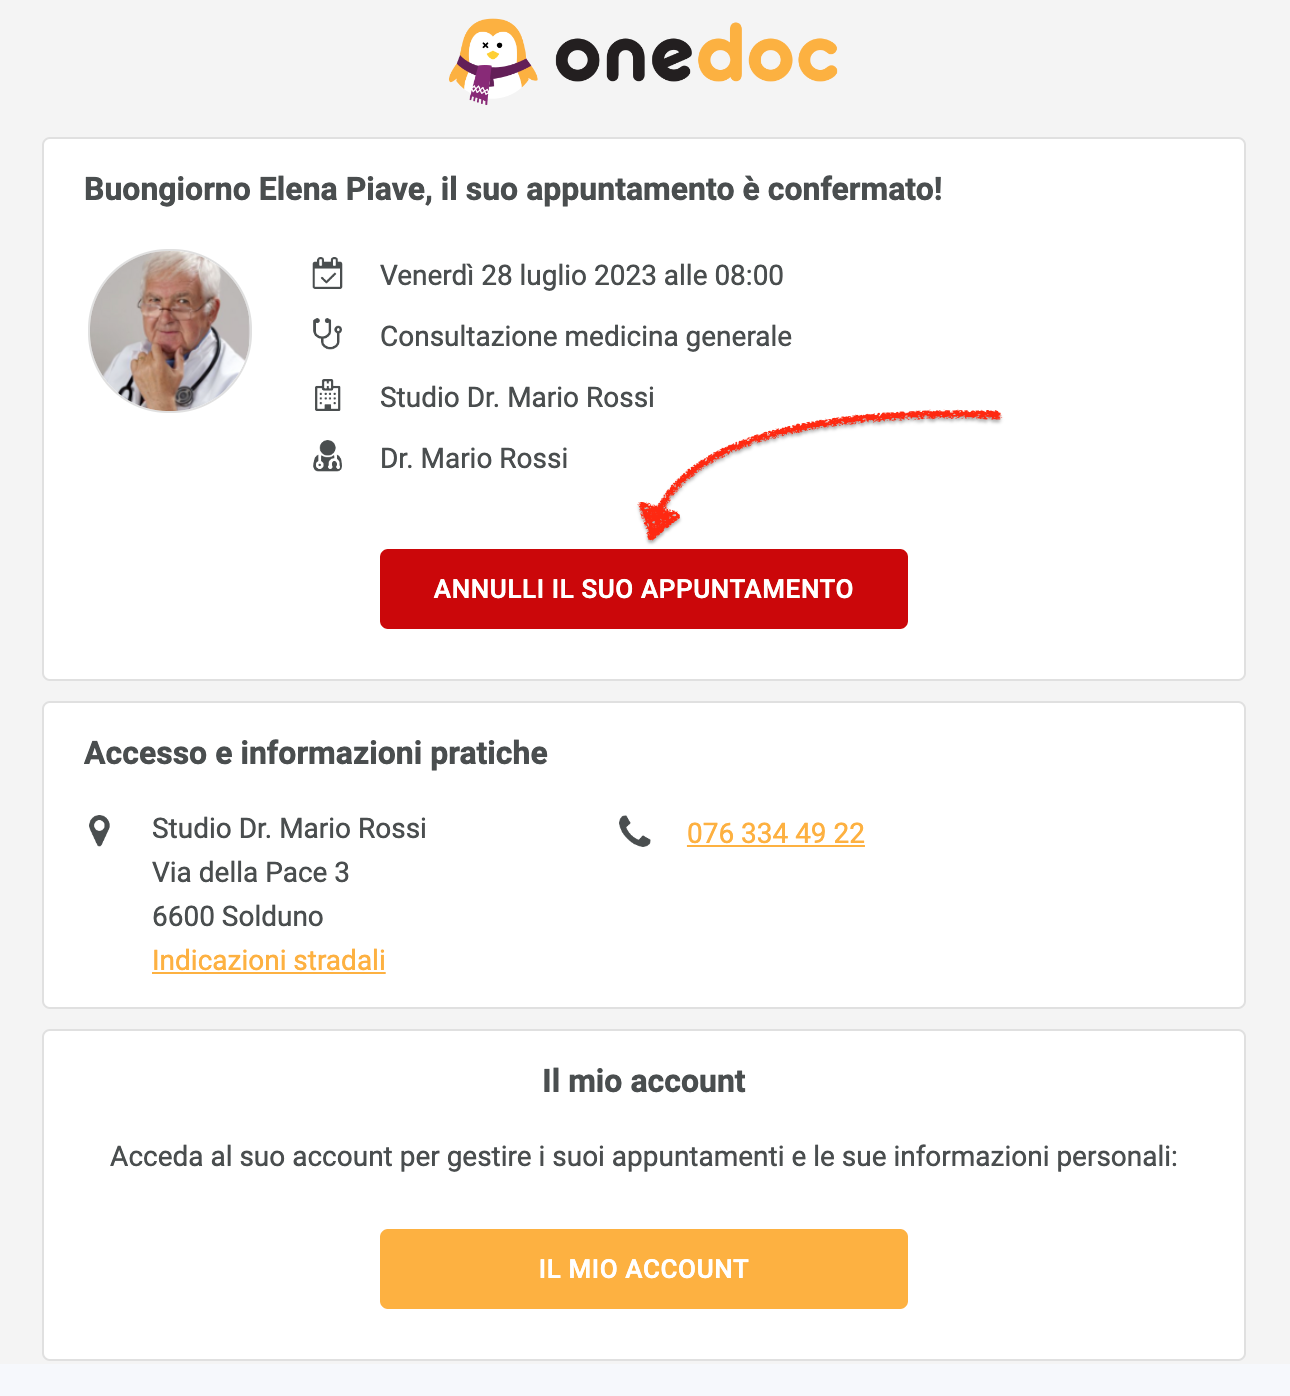Click the date Venerdì 28 luglio 2023 text
Viewport: 1290px width, 1396px height.
581,275
